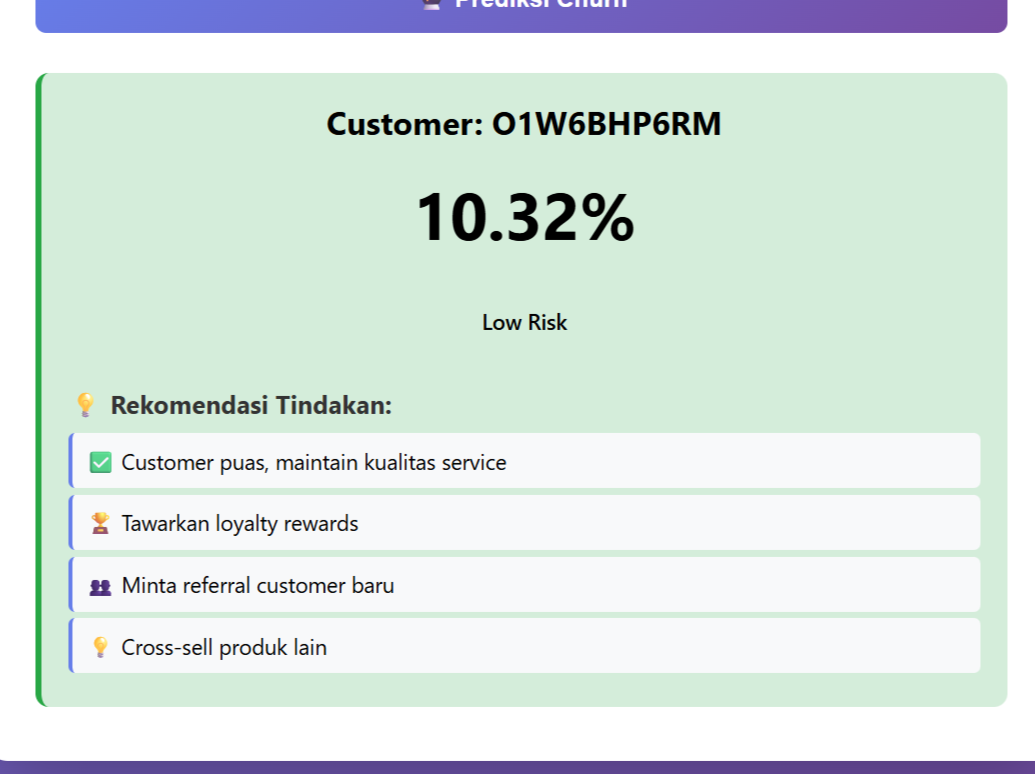Select the 'Cross-sell produk lain' recommendation text

pyautogui.click(x=224, y=647)
